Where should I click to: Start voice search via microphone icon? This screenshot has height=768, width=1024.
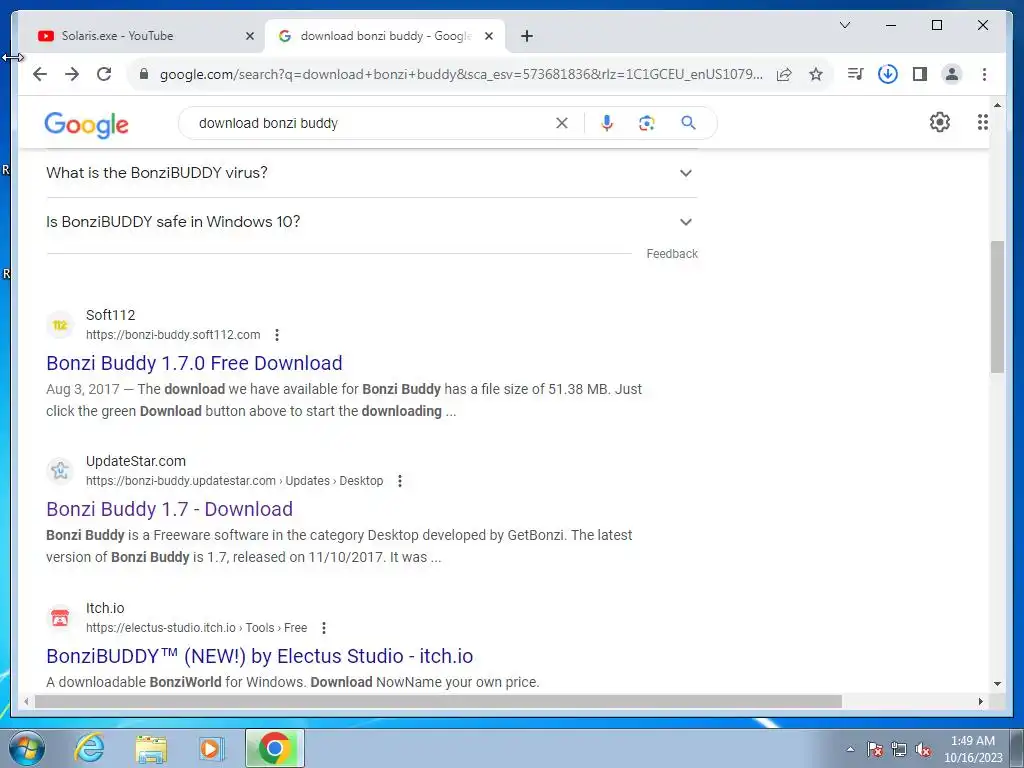(x=607, y=123)
